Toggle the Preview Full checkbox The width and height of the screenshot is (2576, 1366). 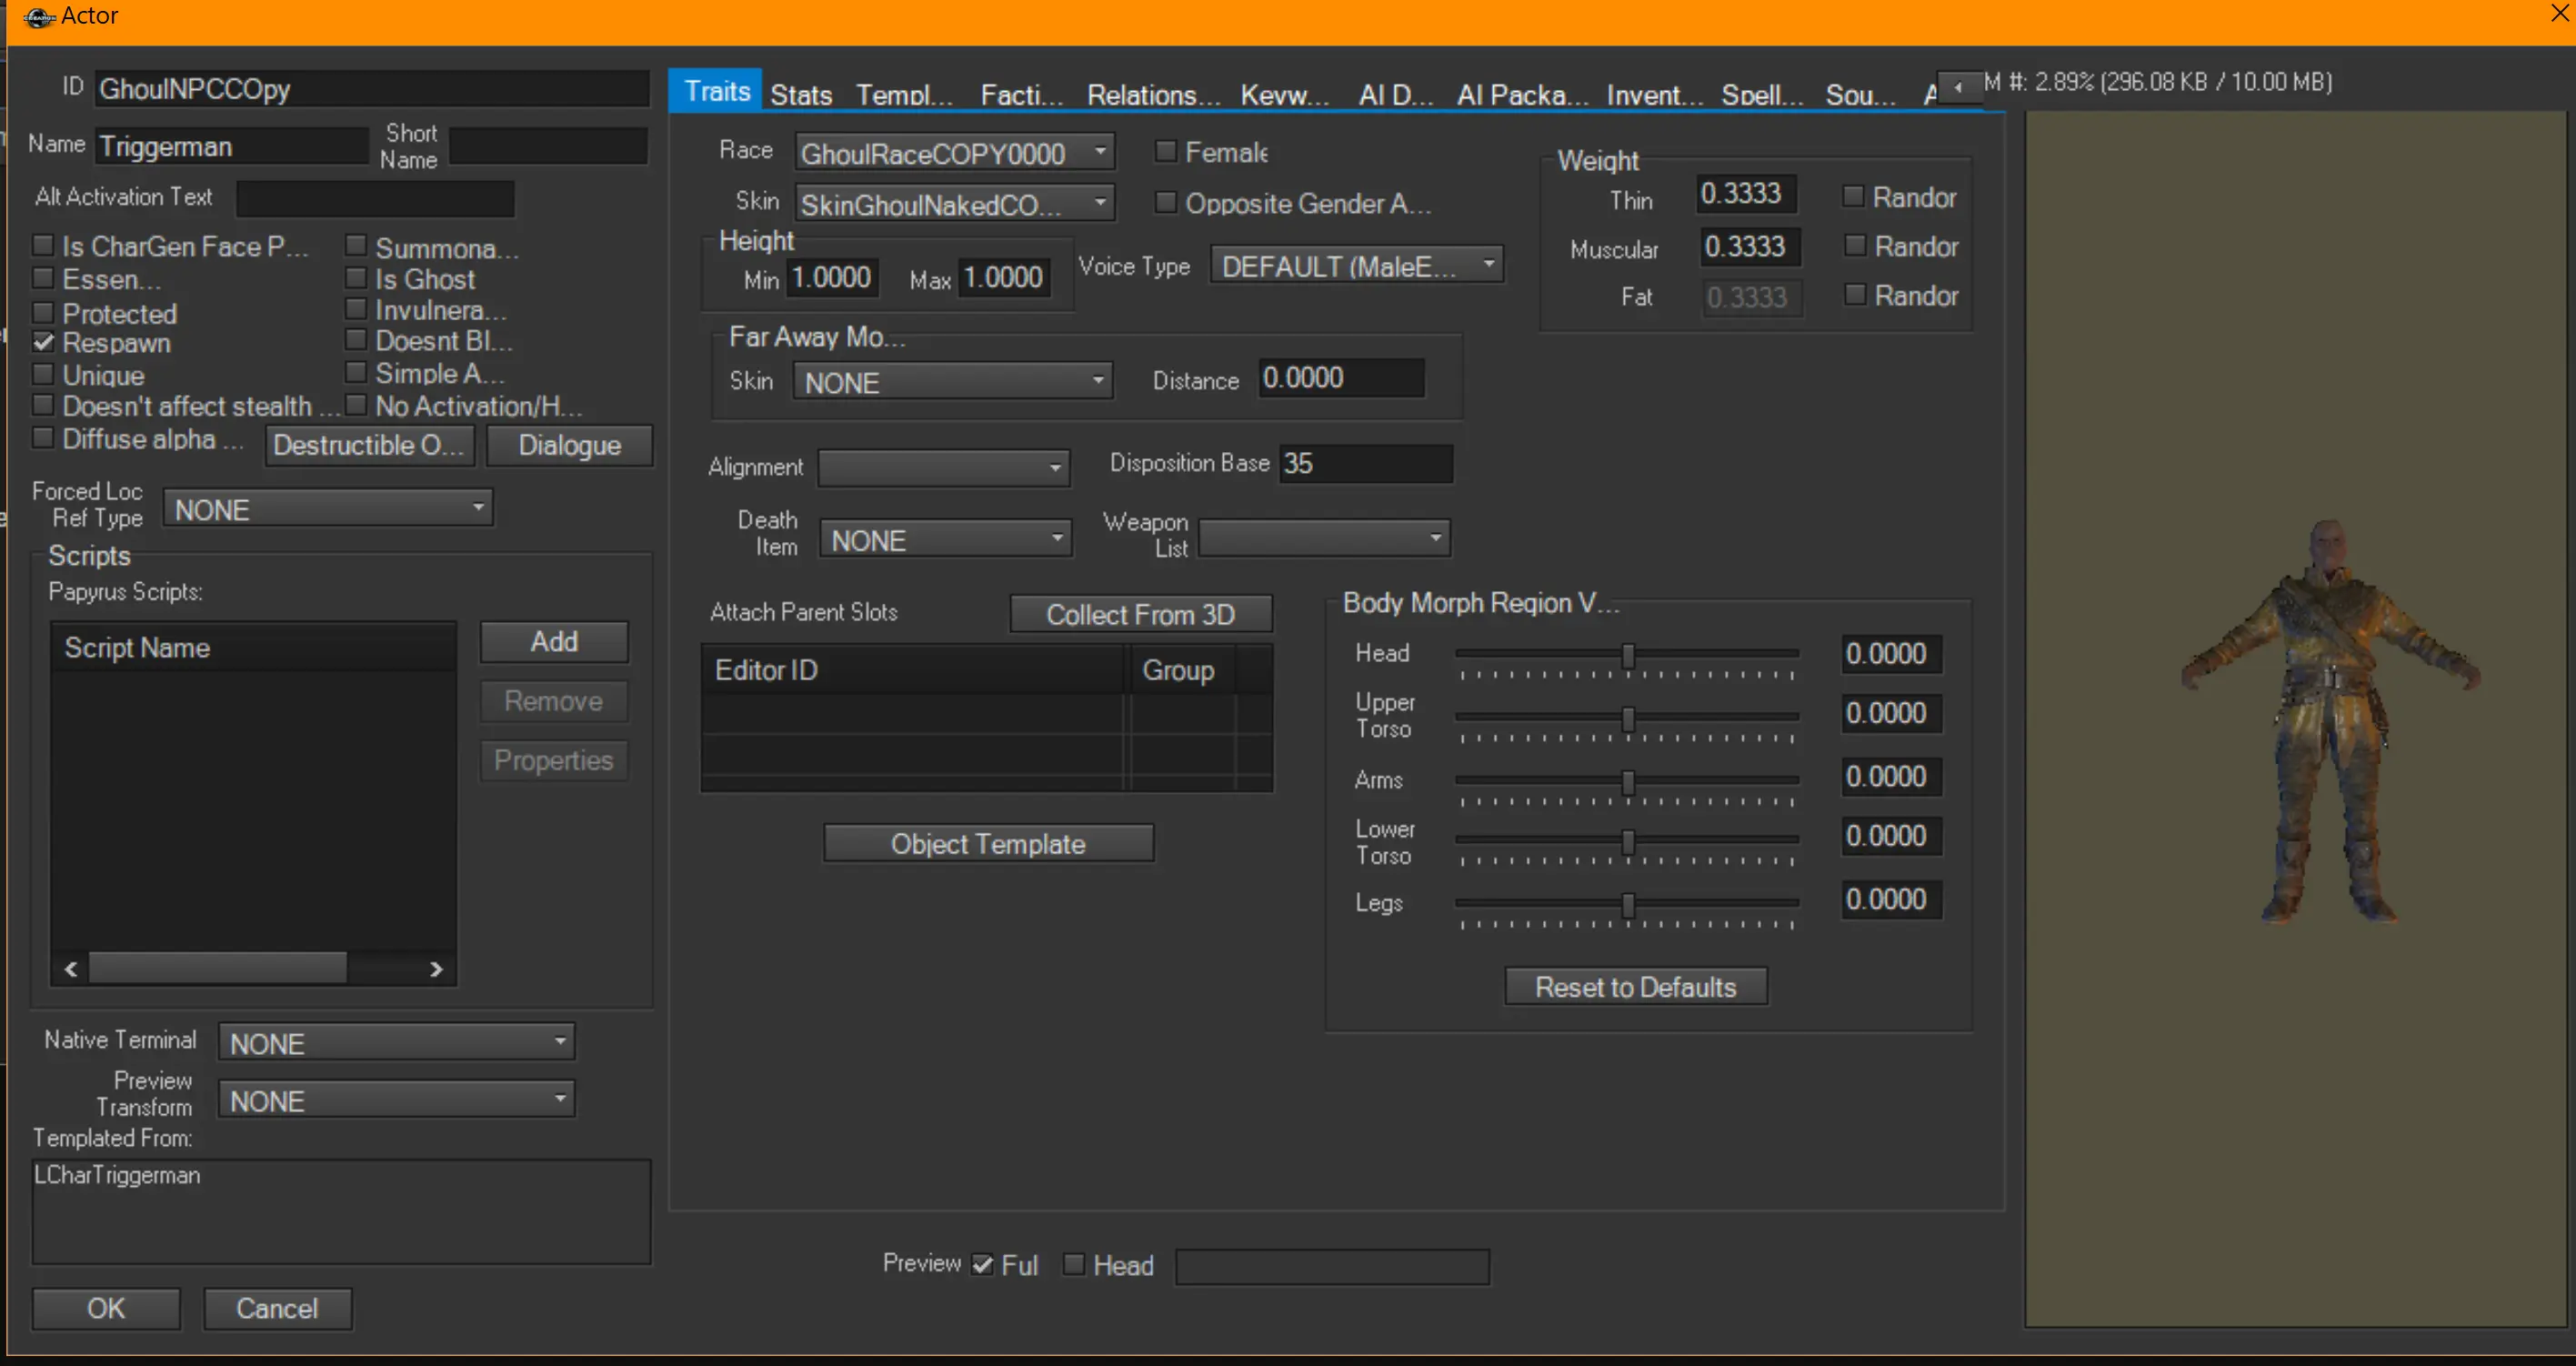[x=983, y=1265]
